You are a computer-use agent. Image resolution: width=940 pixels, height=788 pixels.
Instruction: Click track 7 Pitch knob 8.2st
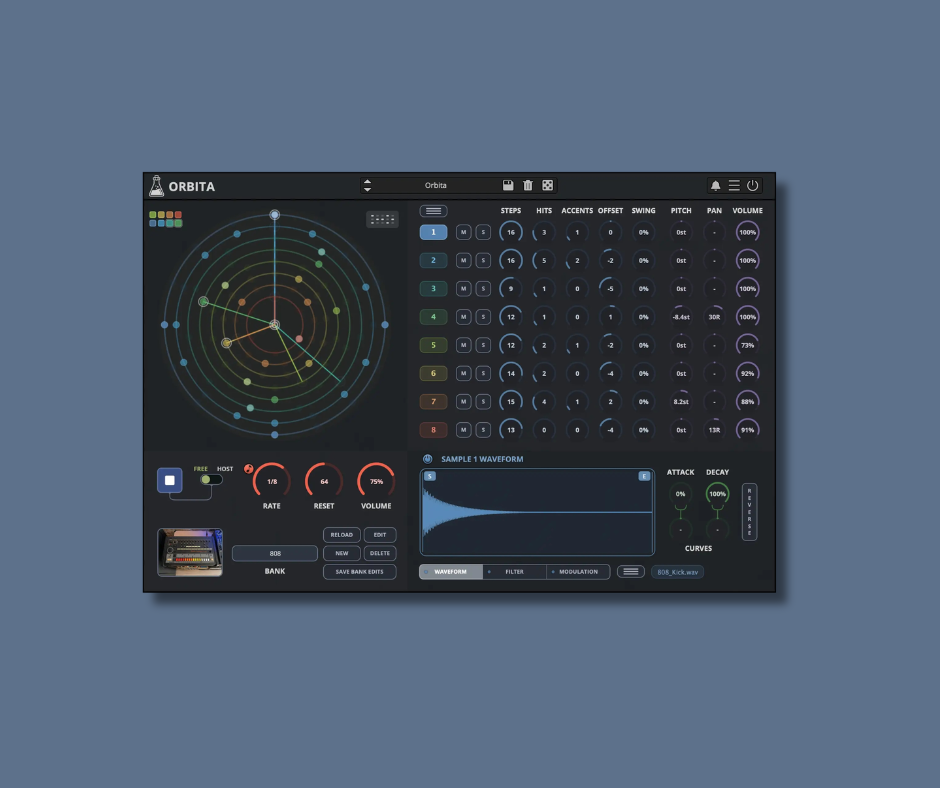click(x=681, y=401)
